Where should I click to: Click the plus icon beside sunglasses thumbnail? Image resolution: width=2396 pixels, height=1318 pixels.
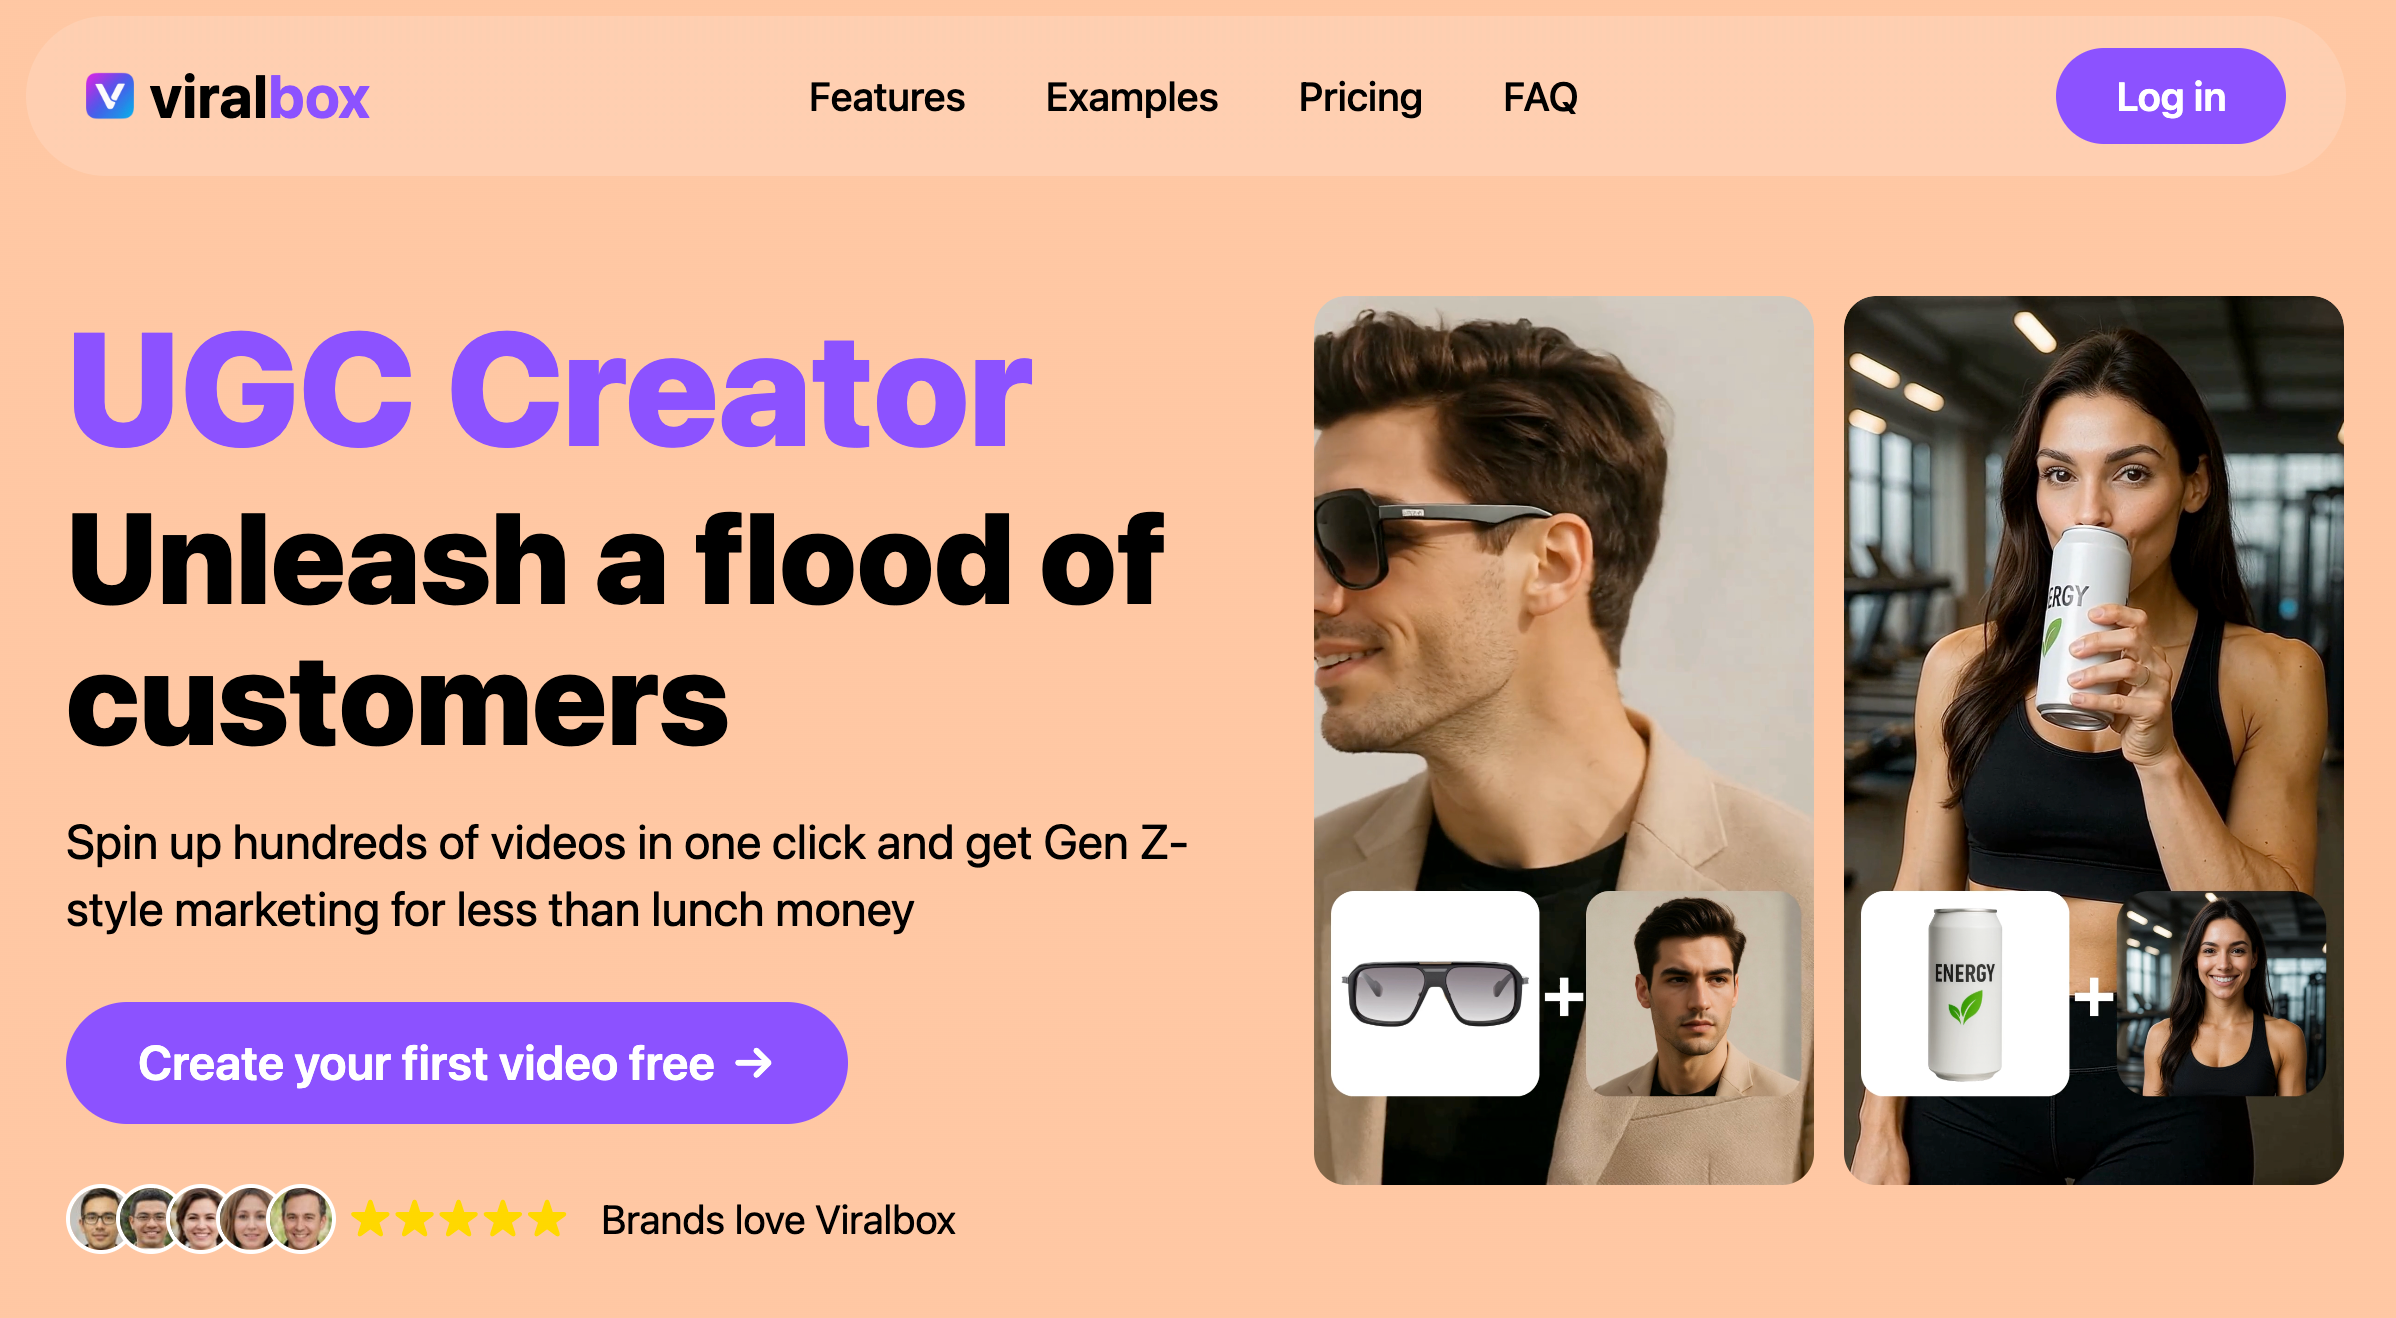point(1564,997)
